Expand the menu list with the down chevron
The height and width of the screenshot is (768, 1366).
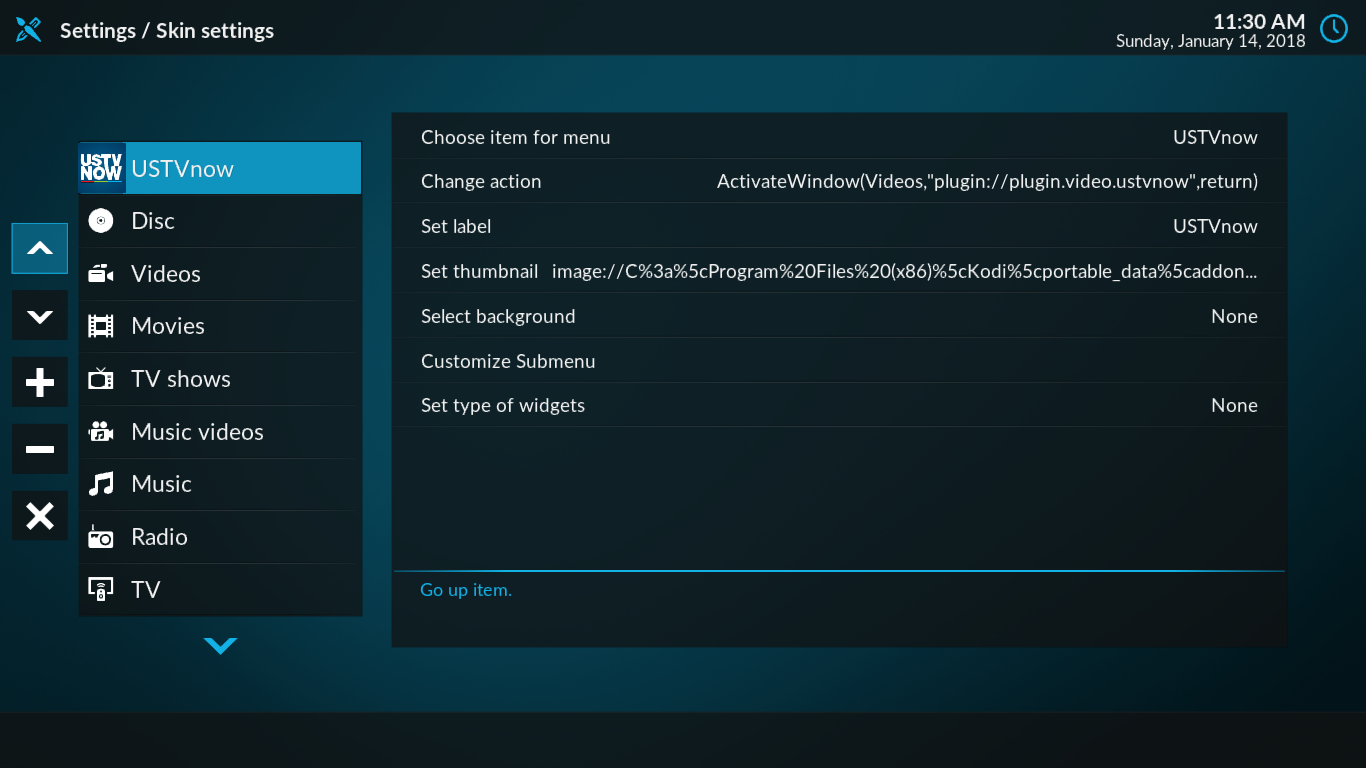point(219,645)
